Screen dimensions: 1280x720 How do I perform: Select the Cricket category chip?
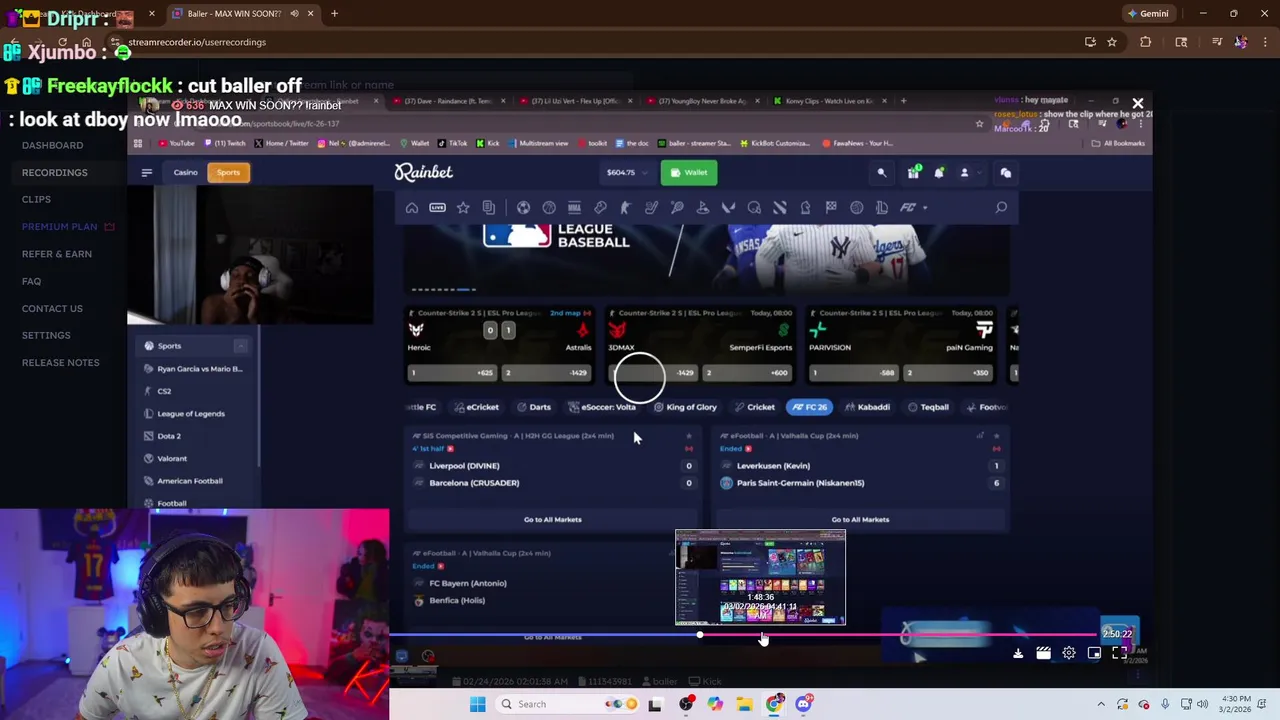(754, 407)
